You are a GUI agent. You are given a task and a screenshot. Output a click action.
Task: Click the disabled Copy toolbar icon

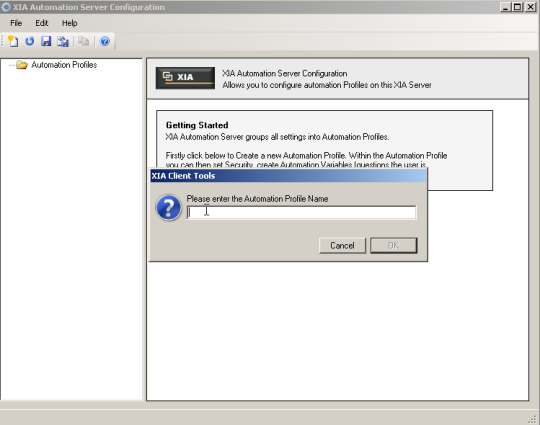pyautogui.click(x=83, y=41)
